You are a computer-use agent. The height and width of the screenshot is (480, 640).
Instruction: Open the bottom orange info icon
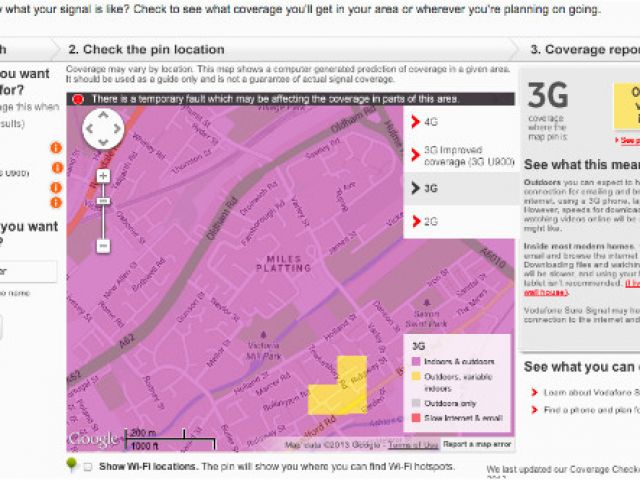tap(56, 202)
